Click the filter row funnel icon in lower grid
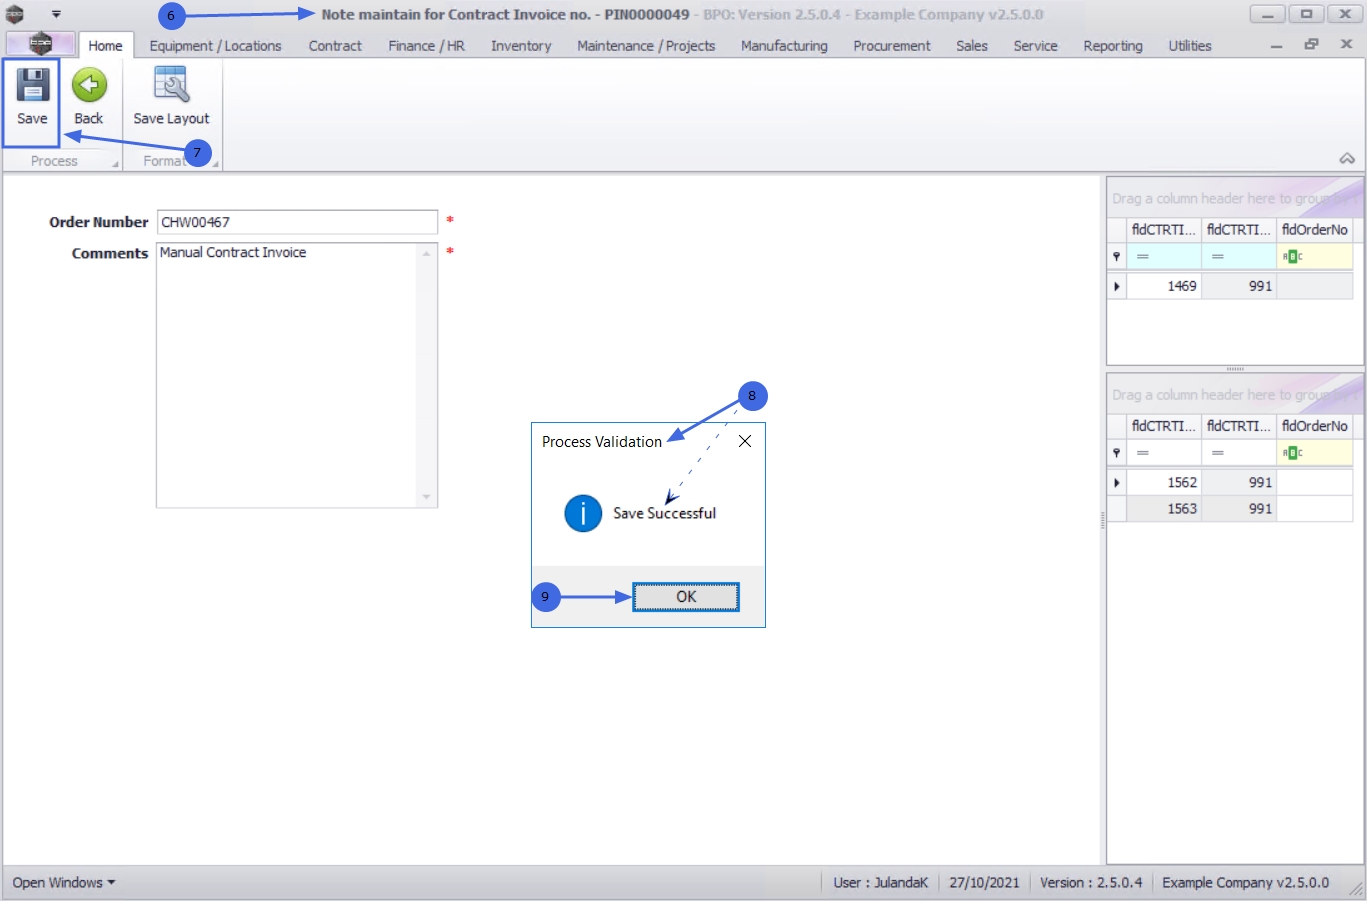The image size is (1367, 901). [x=1117, y=453]
